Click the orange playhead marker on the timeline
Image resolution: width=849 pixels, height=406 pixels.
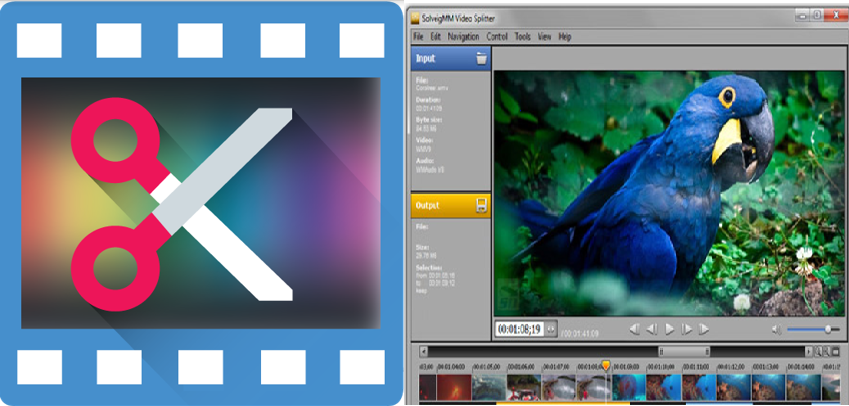606,366
